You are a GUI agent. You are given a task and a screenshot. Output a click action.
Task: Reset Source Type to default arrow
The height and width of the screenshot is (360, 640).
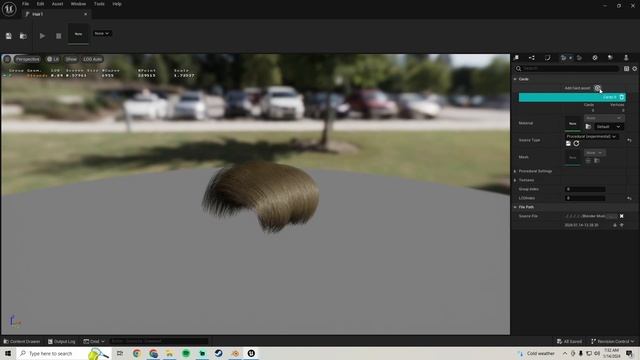629,140
